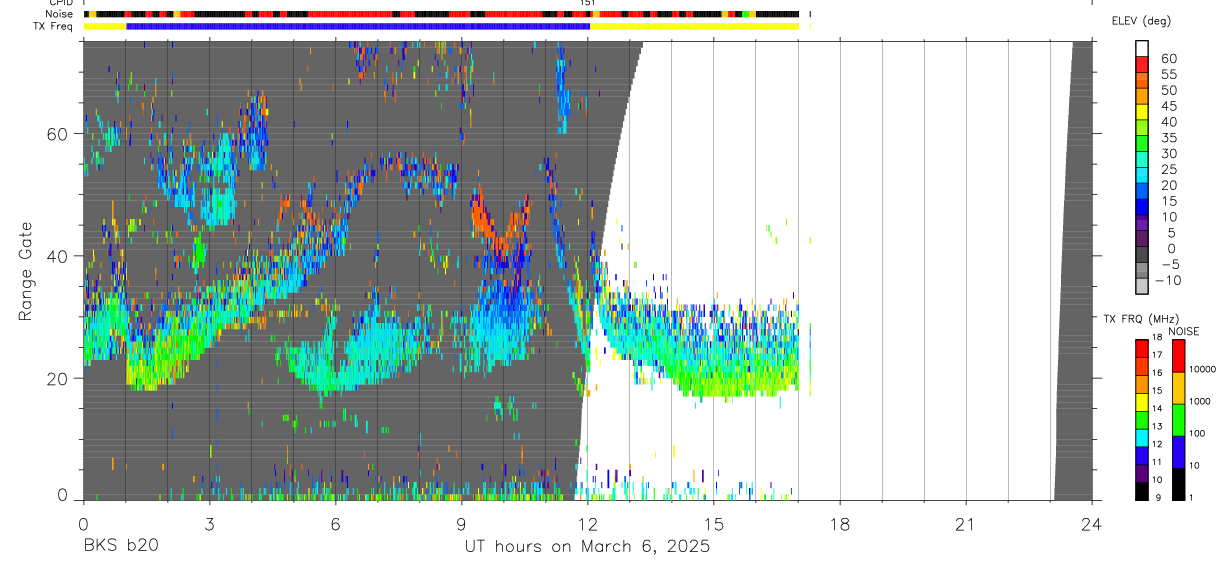Click the '3' hour tick on the x-axis
This screenshot has height=567, width=1228.
point(209,524)
